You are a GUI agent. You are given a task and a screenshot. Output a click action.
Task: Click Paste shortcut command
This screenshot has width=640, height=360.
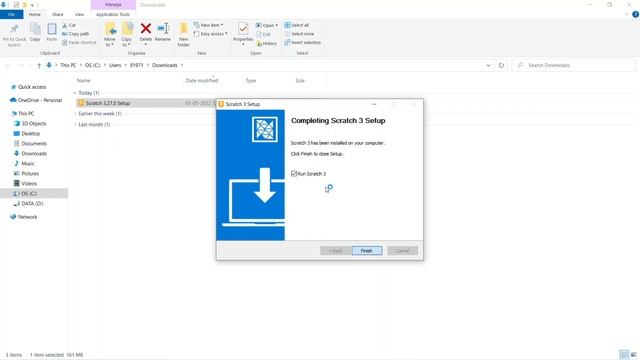pyautogui.click(x=79, y=42)
